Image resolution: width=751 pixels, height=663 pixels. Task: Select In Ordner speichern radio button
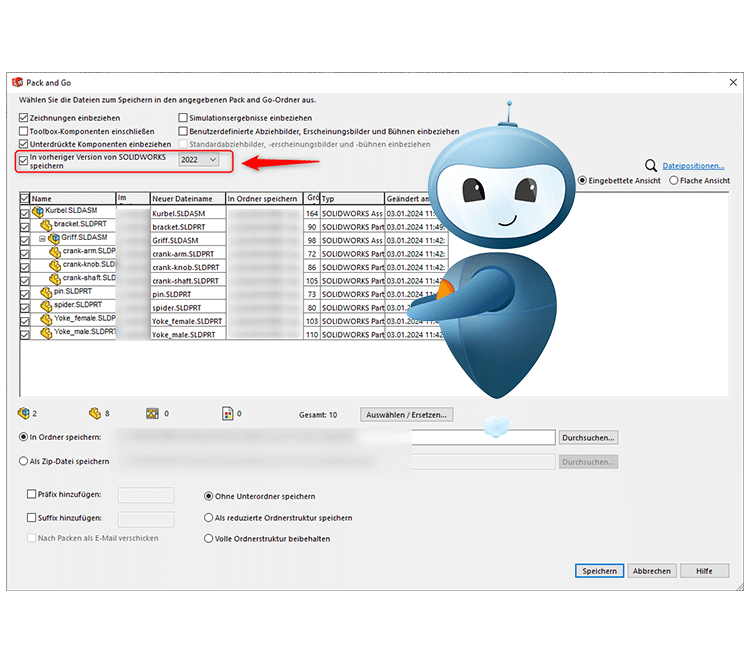(x=23, y=437)
